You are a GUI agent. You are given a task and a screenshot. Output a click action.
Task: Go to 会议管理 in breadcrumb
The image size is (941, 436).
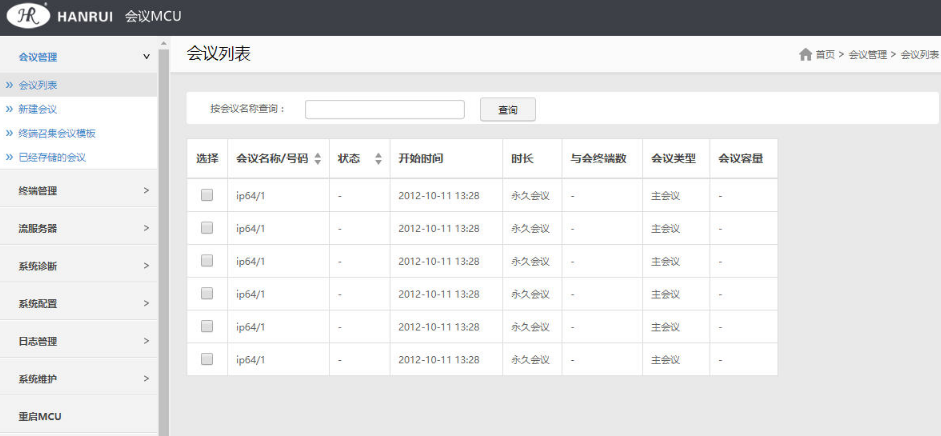click(867, 55)
